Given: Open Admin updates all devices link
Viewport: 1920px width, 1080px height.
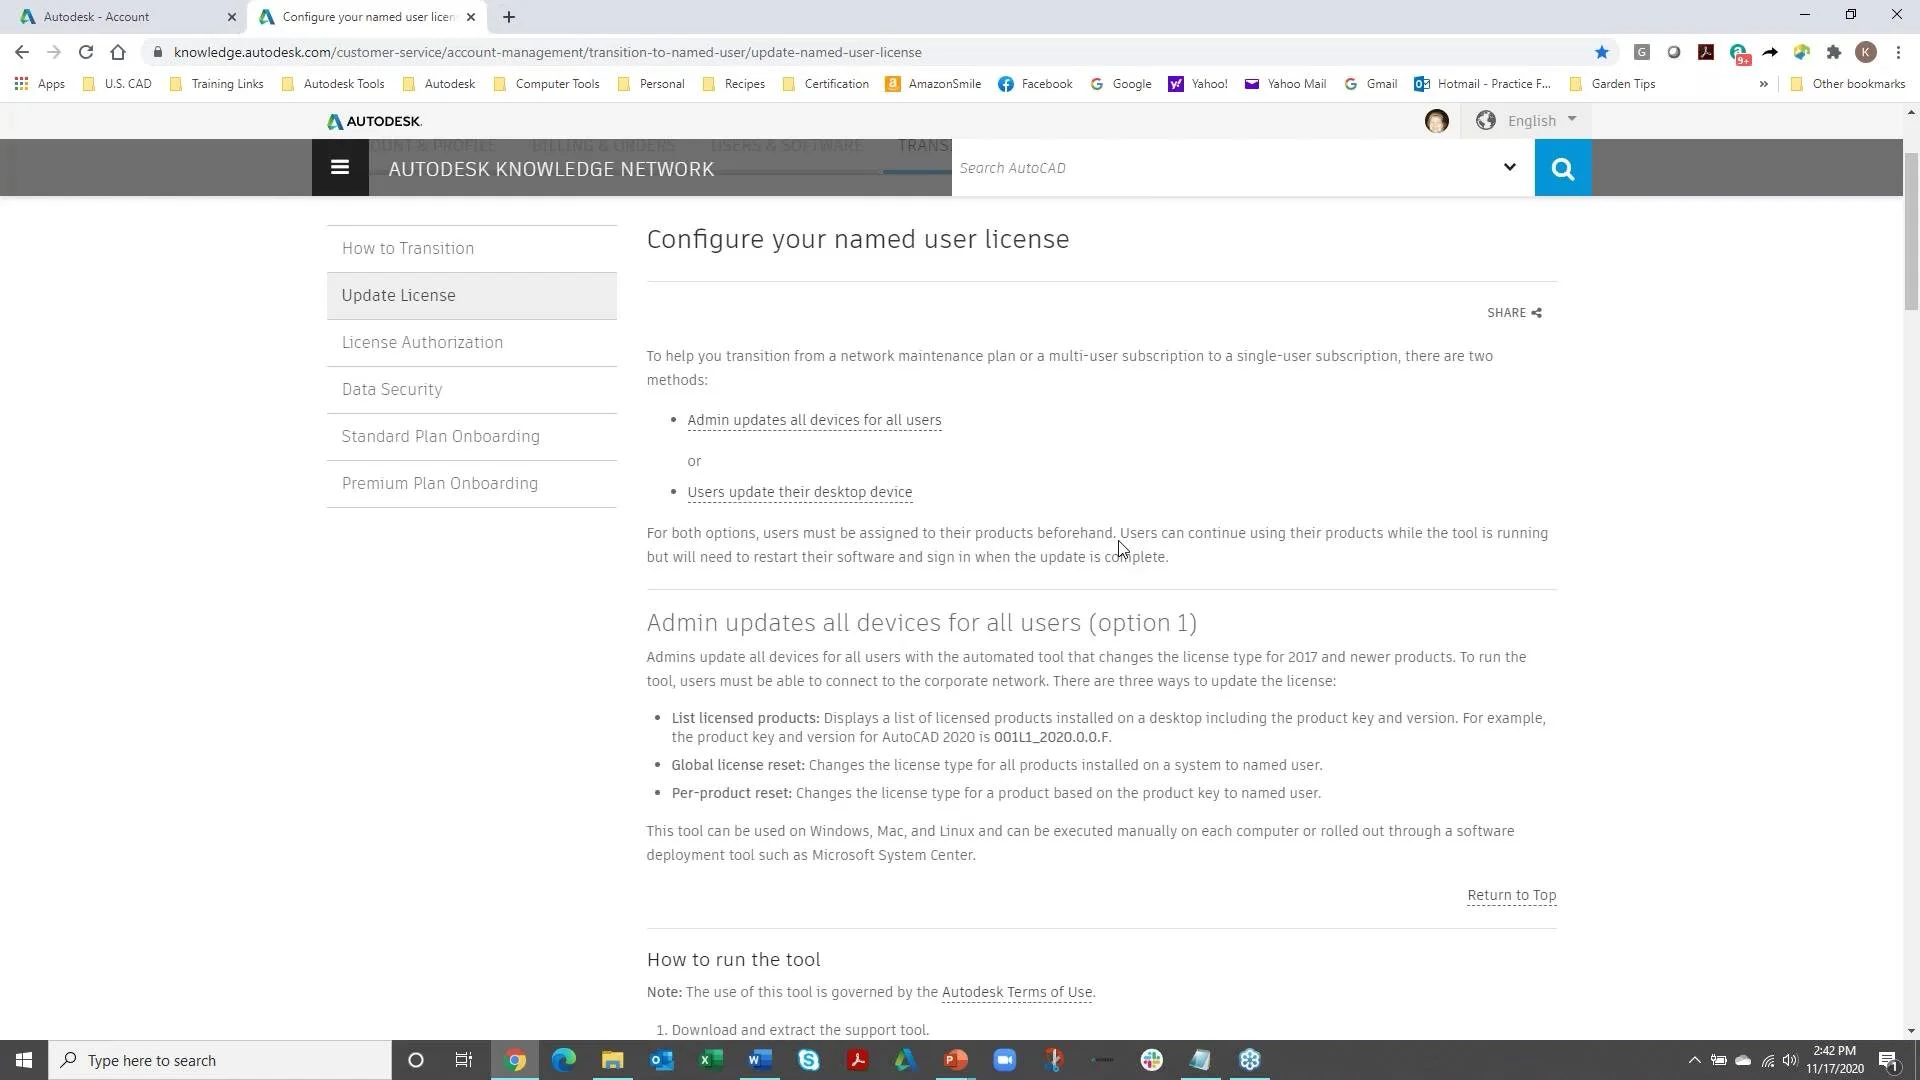Looking at the screenshot, I should click(x=814, y=420).
